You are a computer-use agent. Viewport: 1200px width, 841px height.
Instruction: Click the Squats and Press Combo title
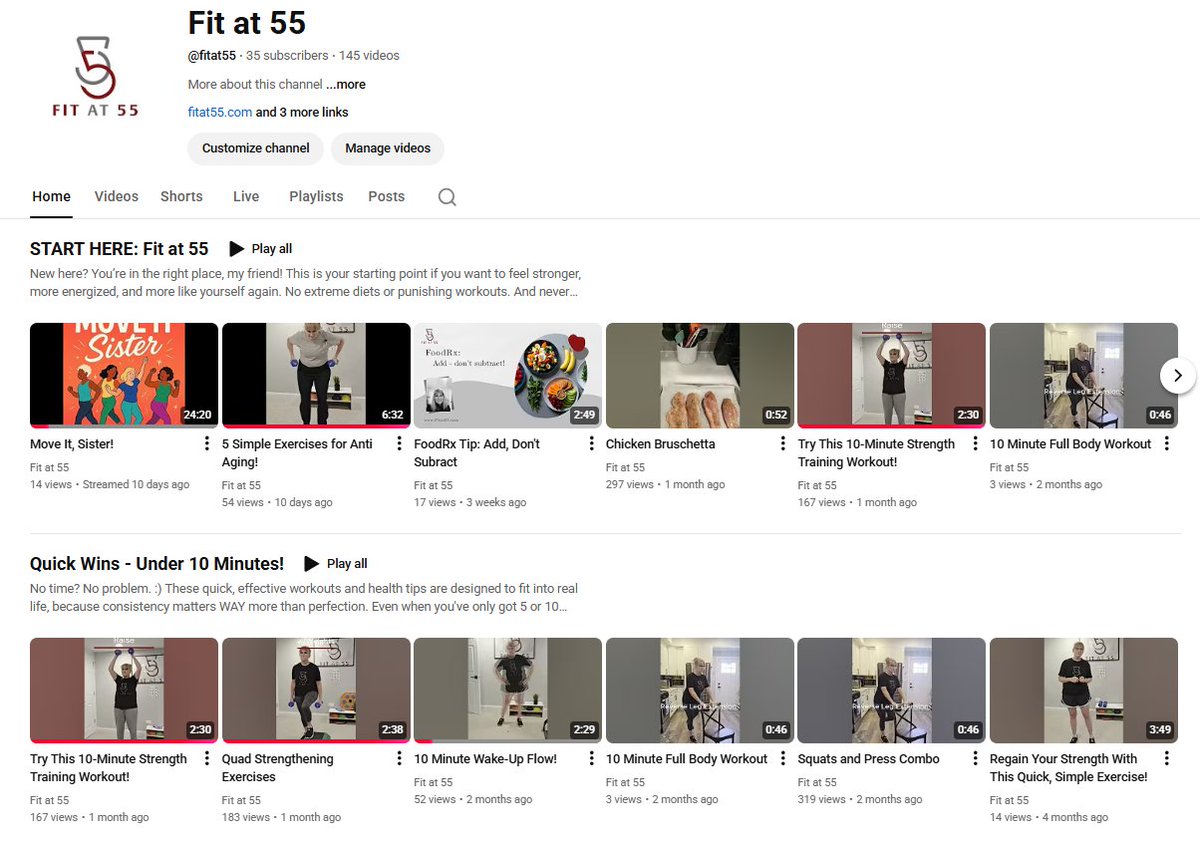point(869,759)
